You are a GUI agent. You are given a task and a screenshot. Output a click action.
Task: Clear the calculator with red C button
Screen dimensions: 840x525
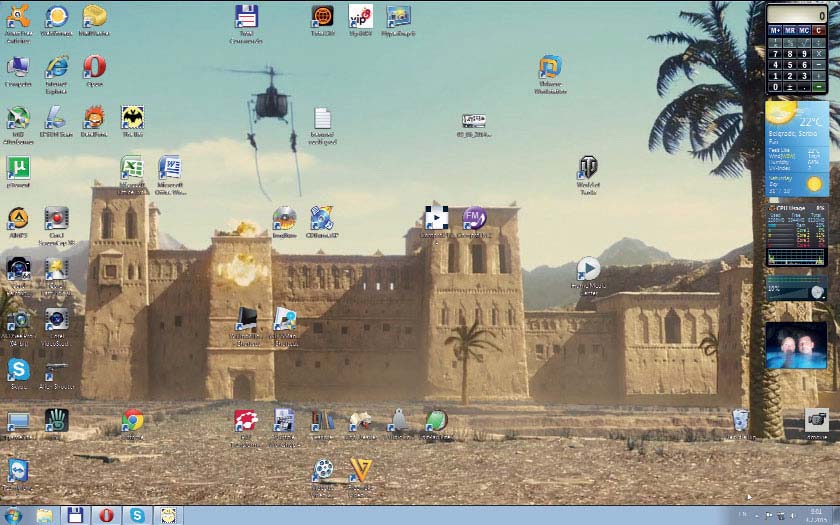pos(818,31)
